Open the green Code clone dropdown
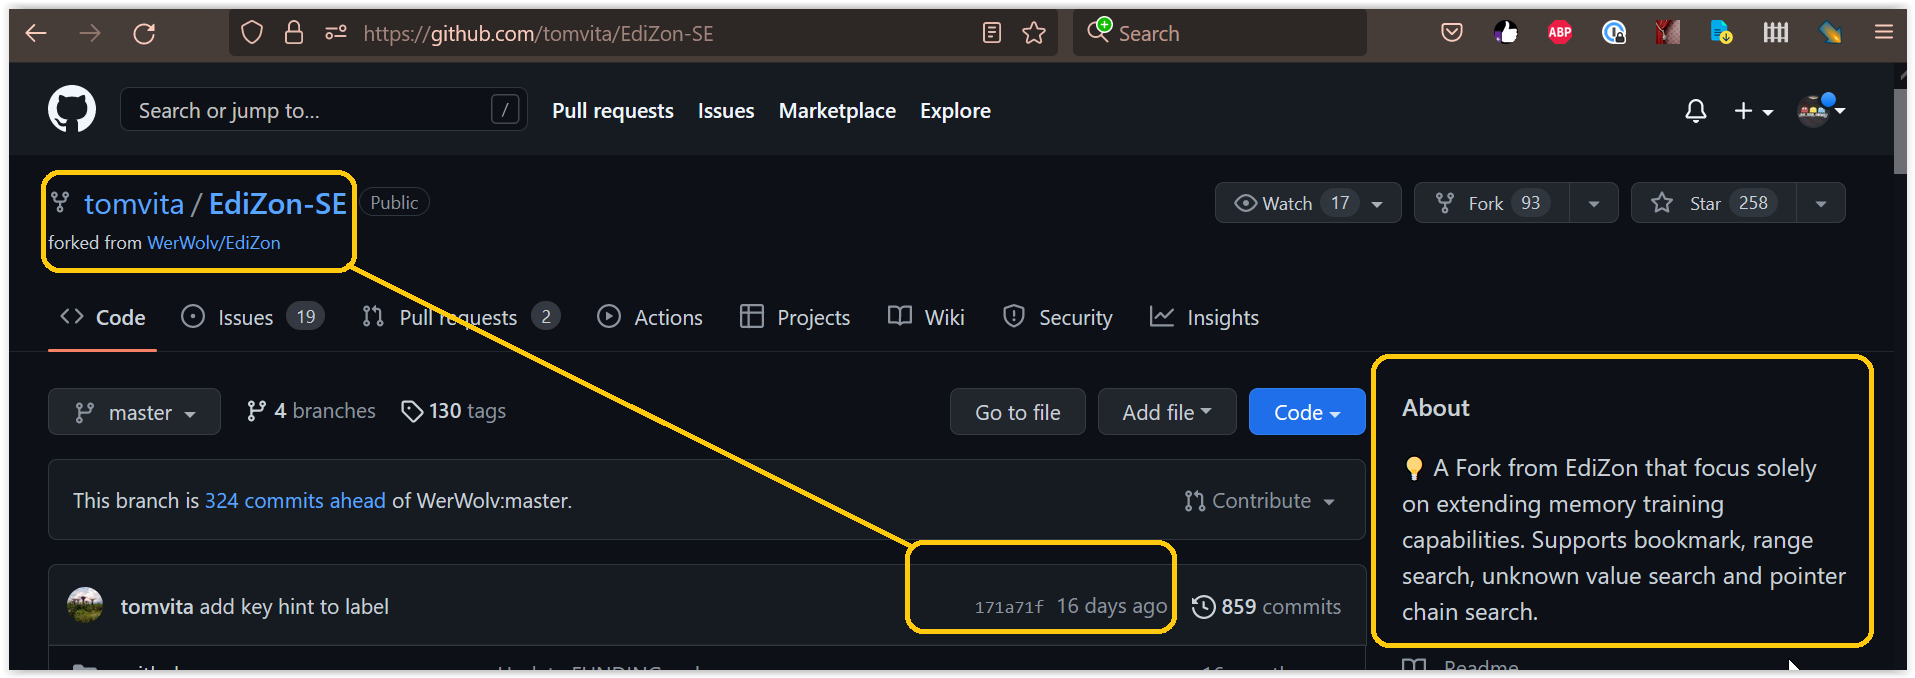The width and height of the screenshot is (1915, 678). click(x=1307, y=412)
